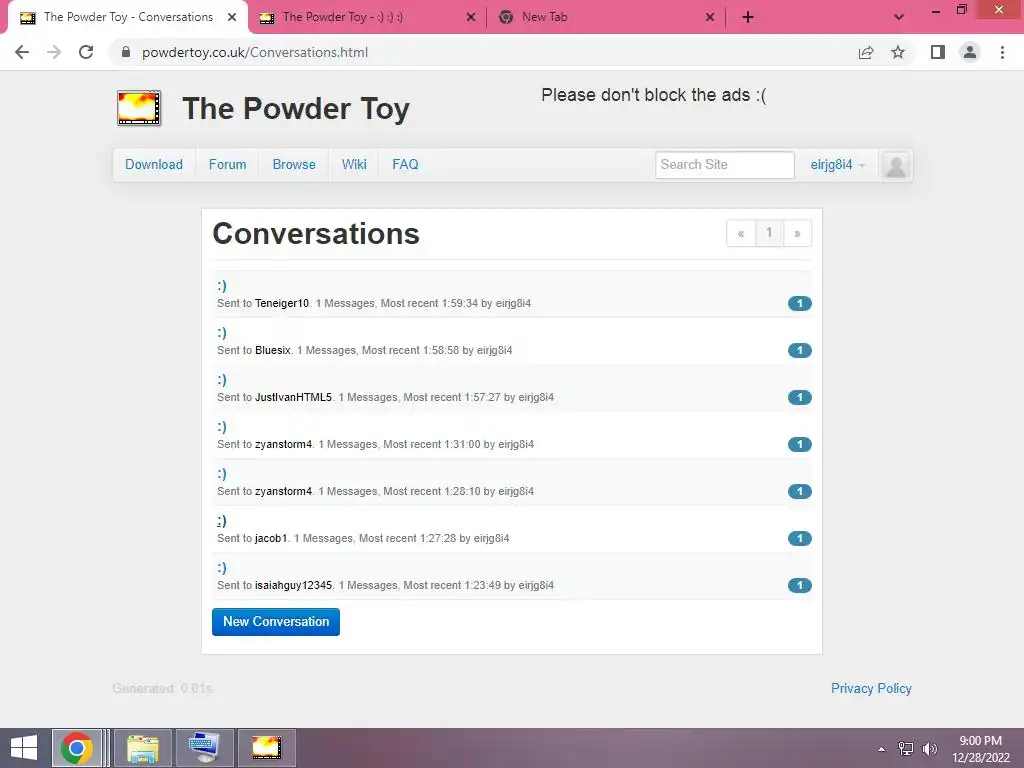Open the :) conversation at 1:28:10
1024x768 pixels.
222,474
